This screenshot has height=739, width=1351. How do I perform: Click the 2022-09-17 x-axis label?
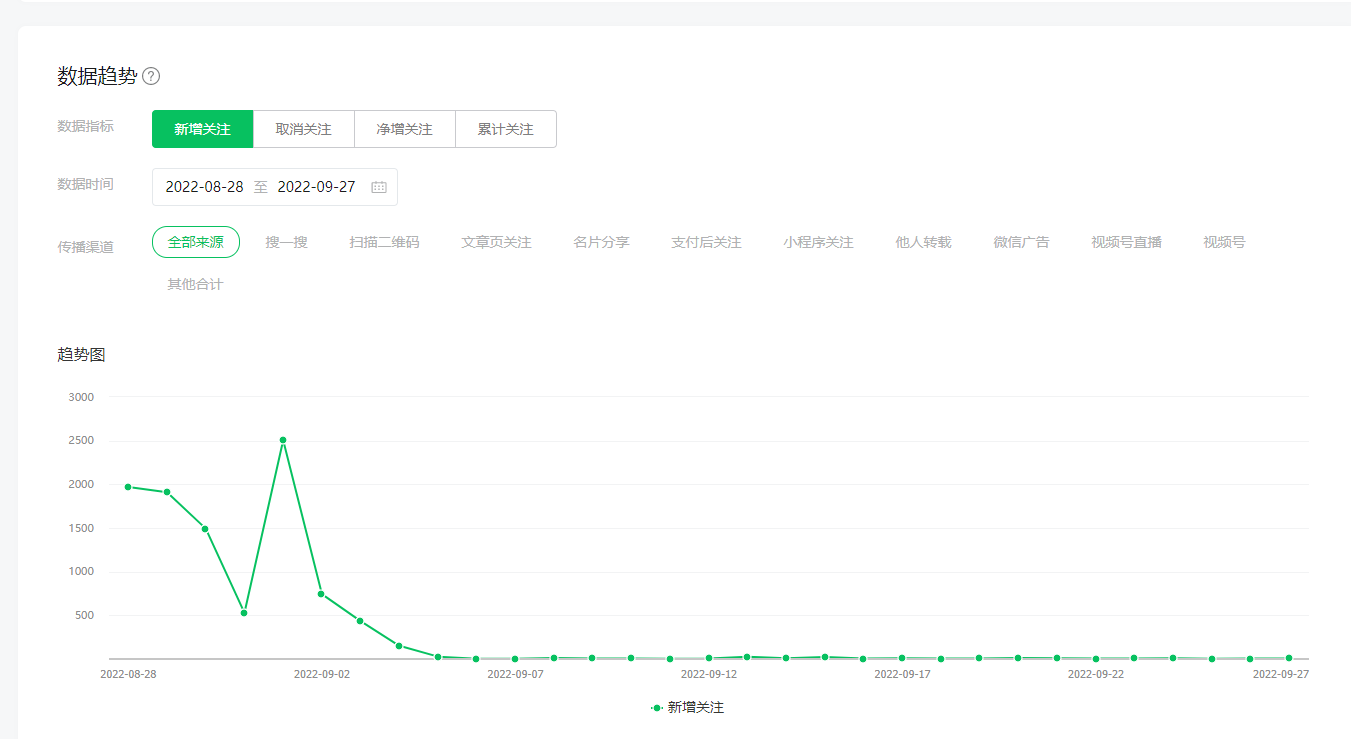pos(902,674)
